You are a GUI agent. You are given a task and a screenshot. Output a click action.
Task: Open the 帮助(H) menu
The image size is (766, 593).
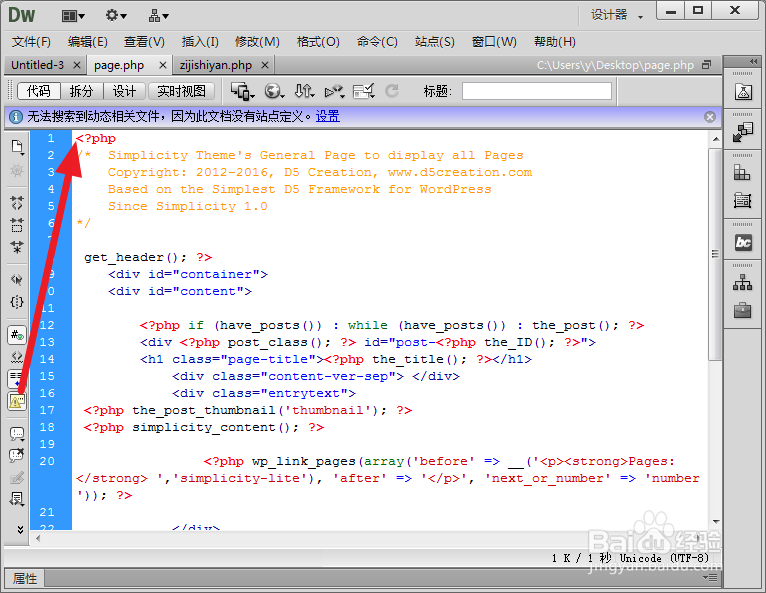click(x=554, y=42)
